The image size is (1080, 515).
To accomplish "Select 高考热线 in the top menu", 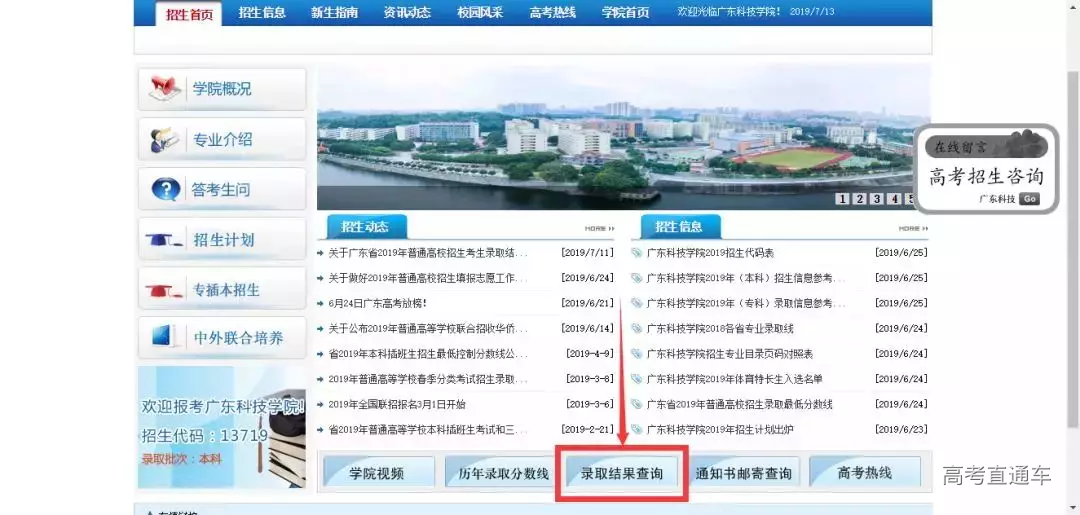I will (553, 13).
